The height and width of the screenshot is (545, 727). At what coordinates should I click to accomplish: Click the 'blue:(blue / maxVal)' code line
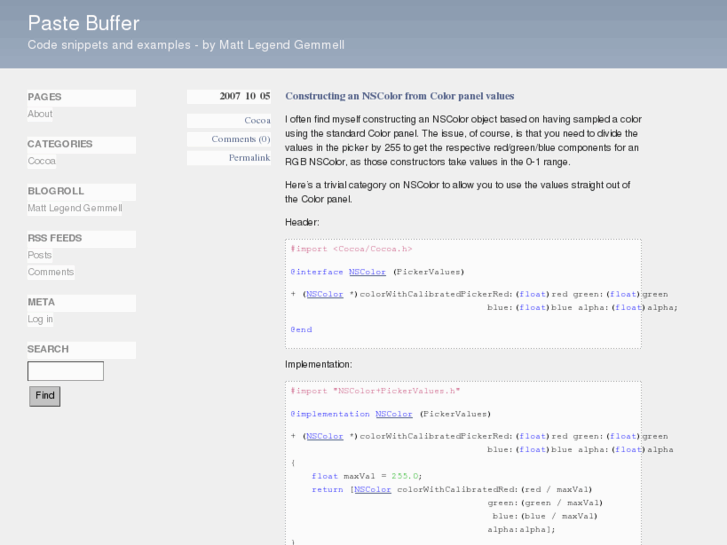[x=545, y=516]
